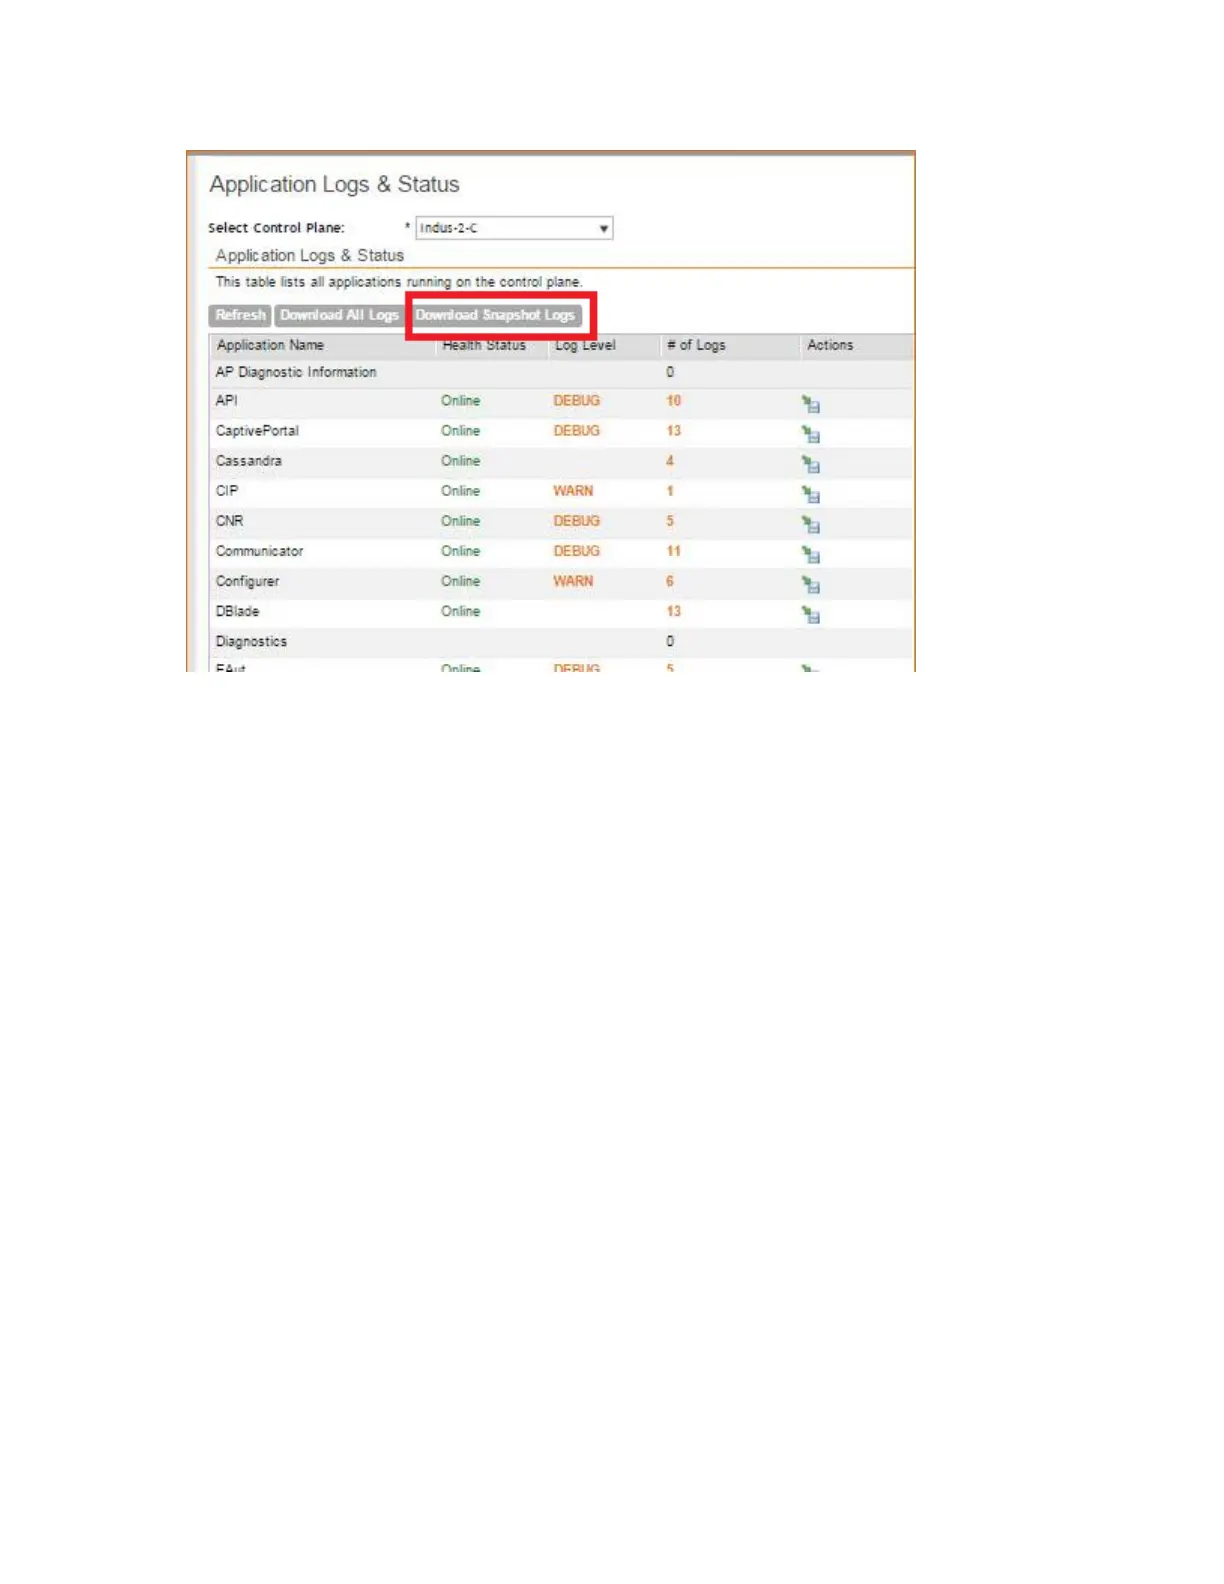Click log count 13 for DBlade

673,611
